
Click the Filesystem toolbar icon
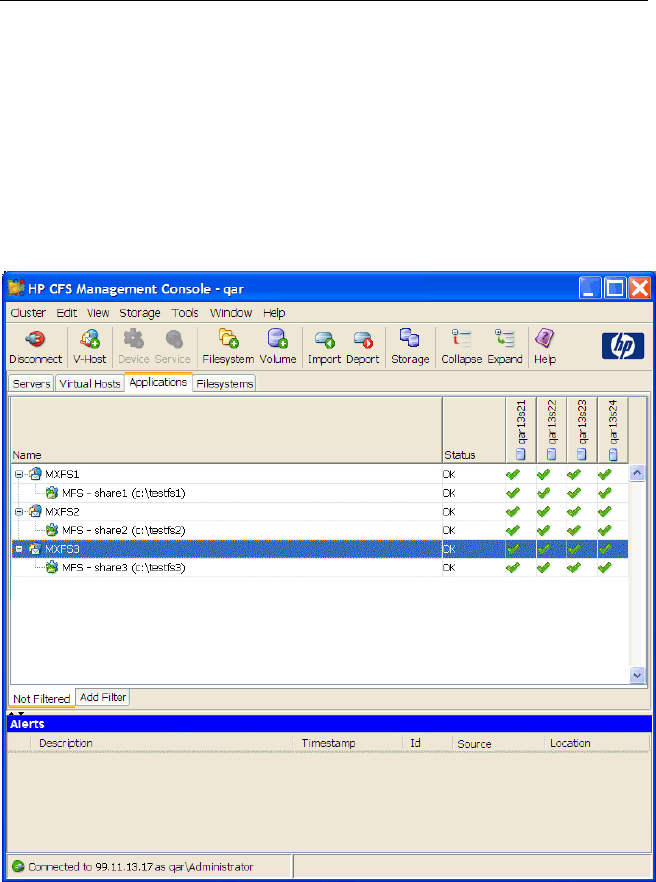[228, 346]
